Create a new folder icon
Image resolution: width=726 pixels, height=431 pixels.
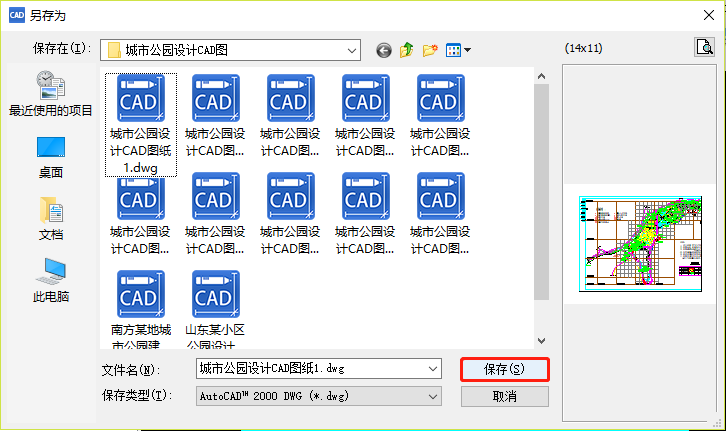(x=430, y=50)
